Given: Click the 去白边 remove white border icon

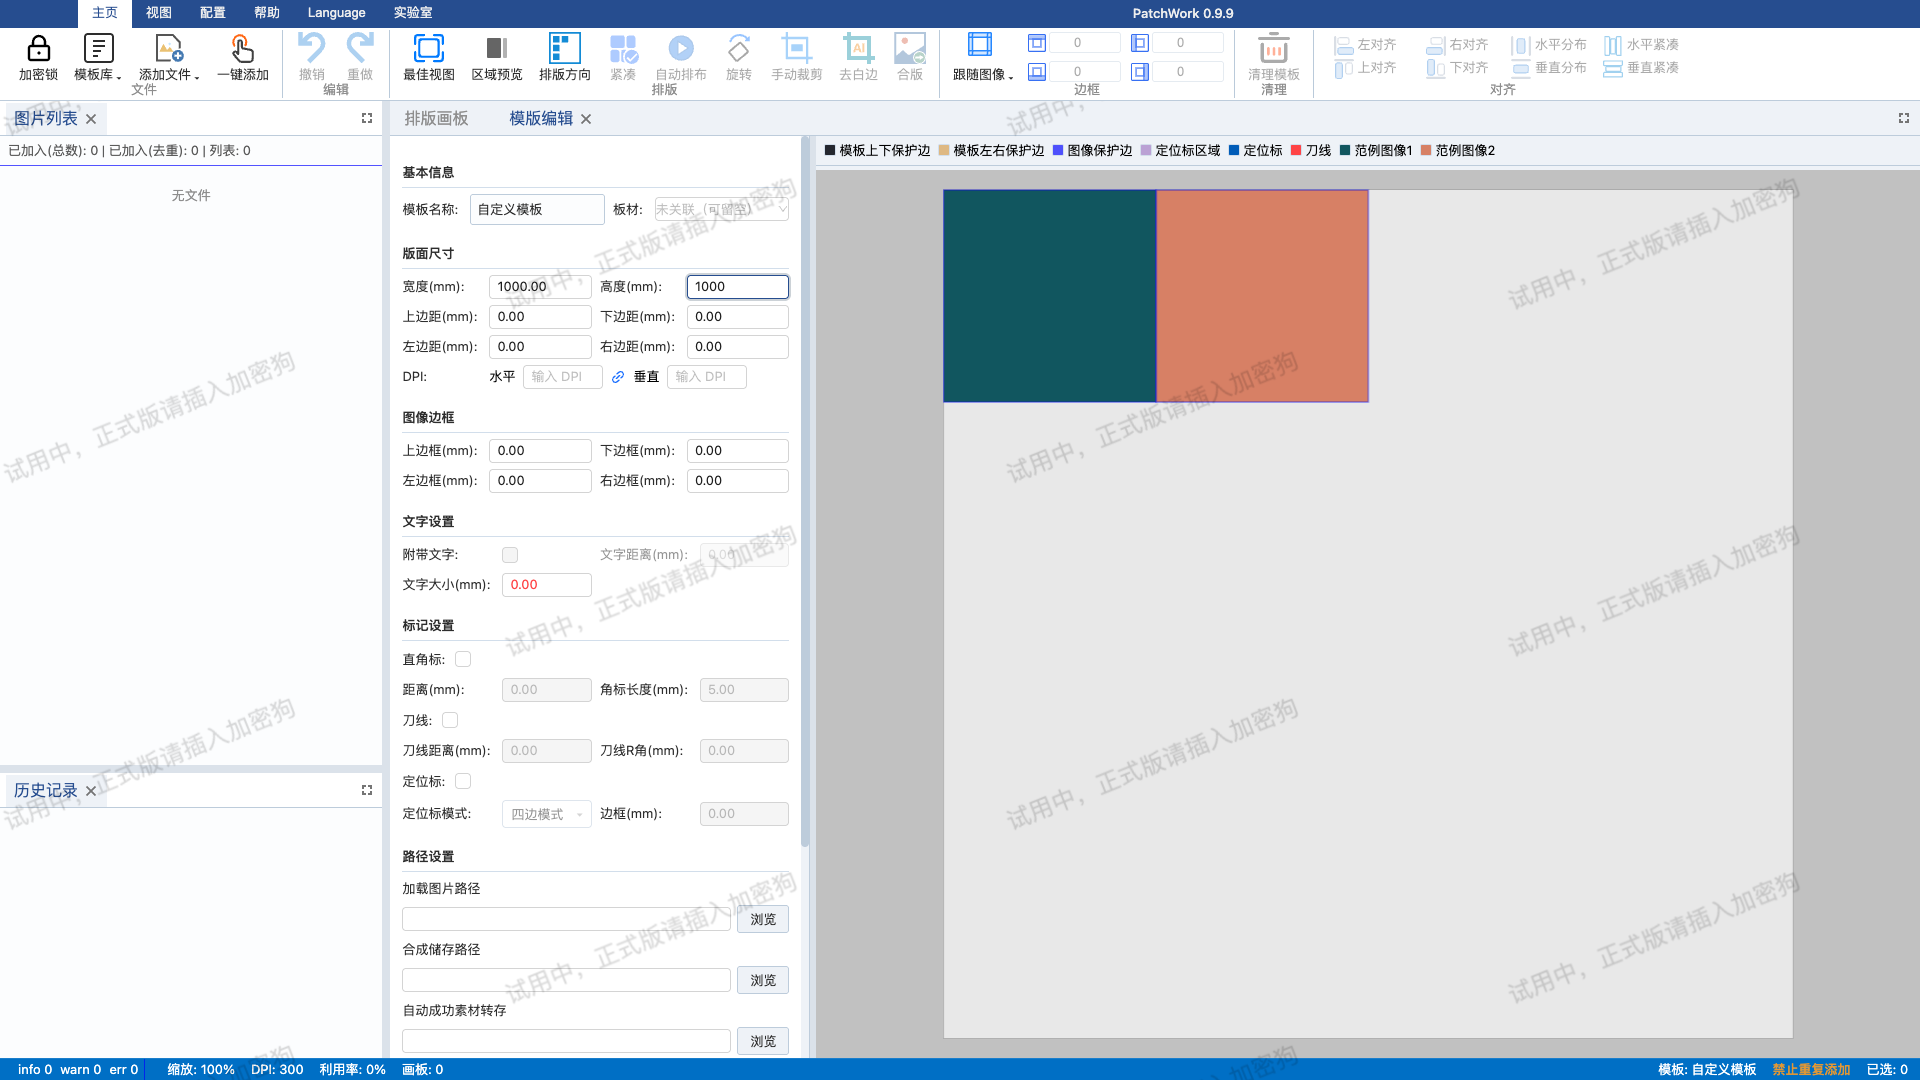Looking at the screenshot, I should click(858, 48).
